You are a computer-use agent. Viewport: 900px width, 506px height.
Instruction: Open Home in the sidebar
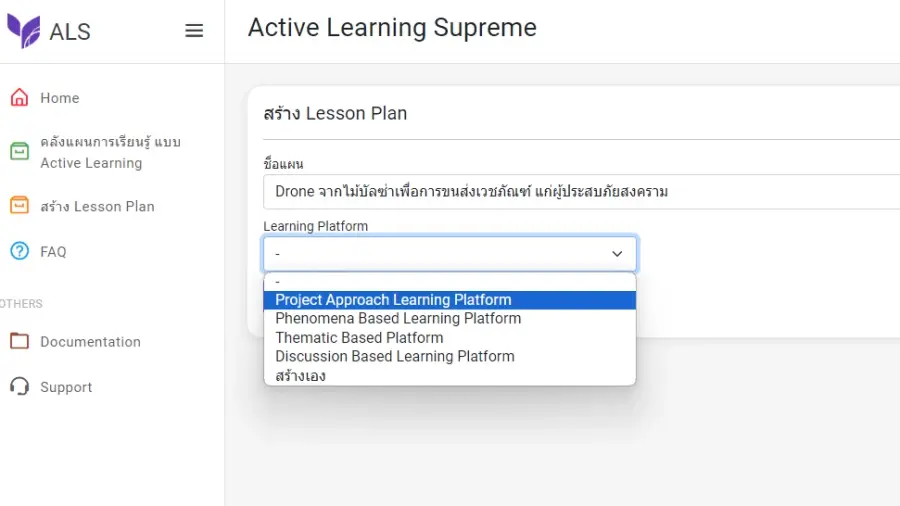point(60,98)
